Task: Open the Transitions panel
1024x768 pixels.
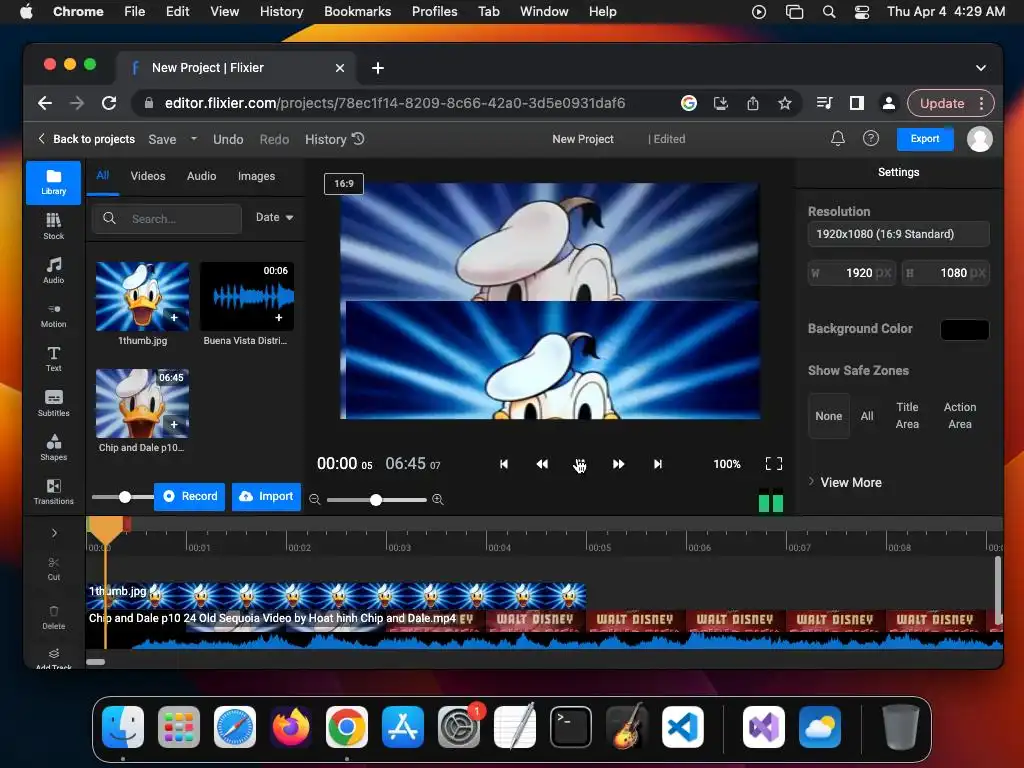Action: pyautogui.click(x=54, y=492)
